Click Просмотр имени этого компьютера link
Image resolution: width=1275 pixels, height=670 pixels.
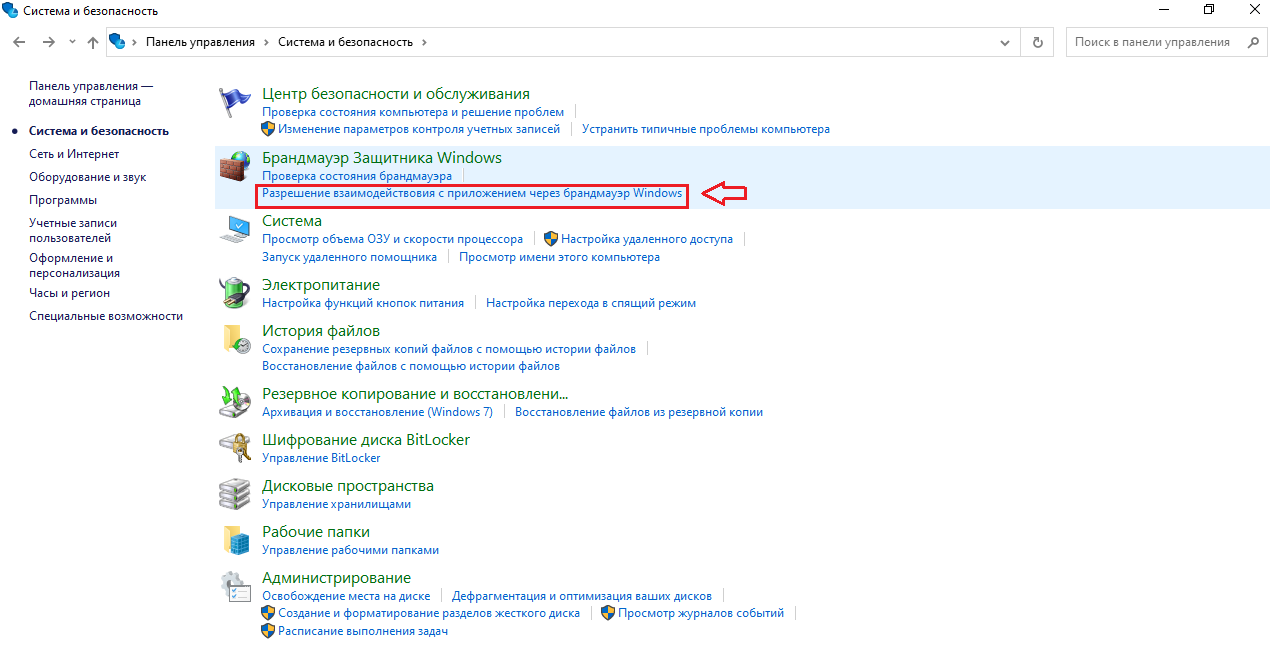pos(559,257)
